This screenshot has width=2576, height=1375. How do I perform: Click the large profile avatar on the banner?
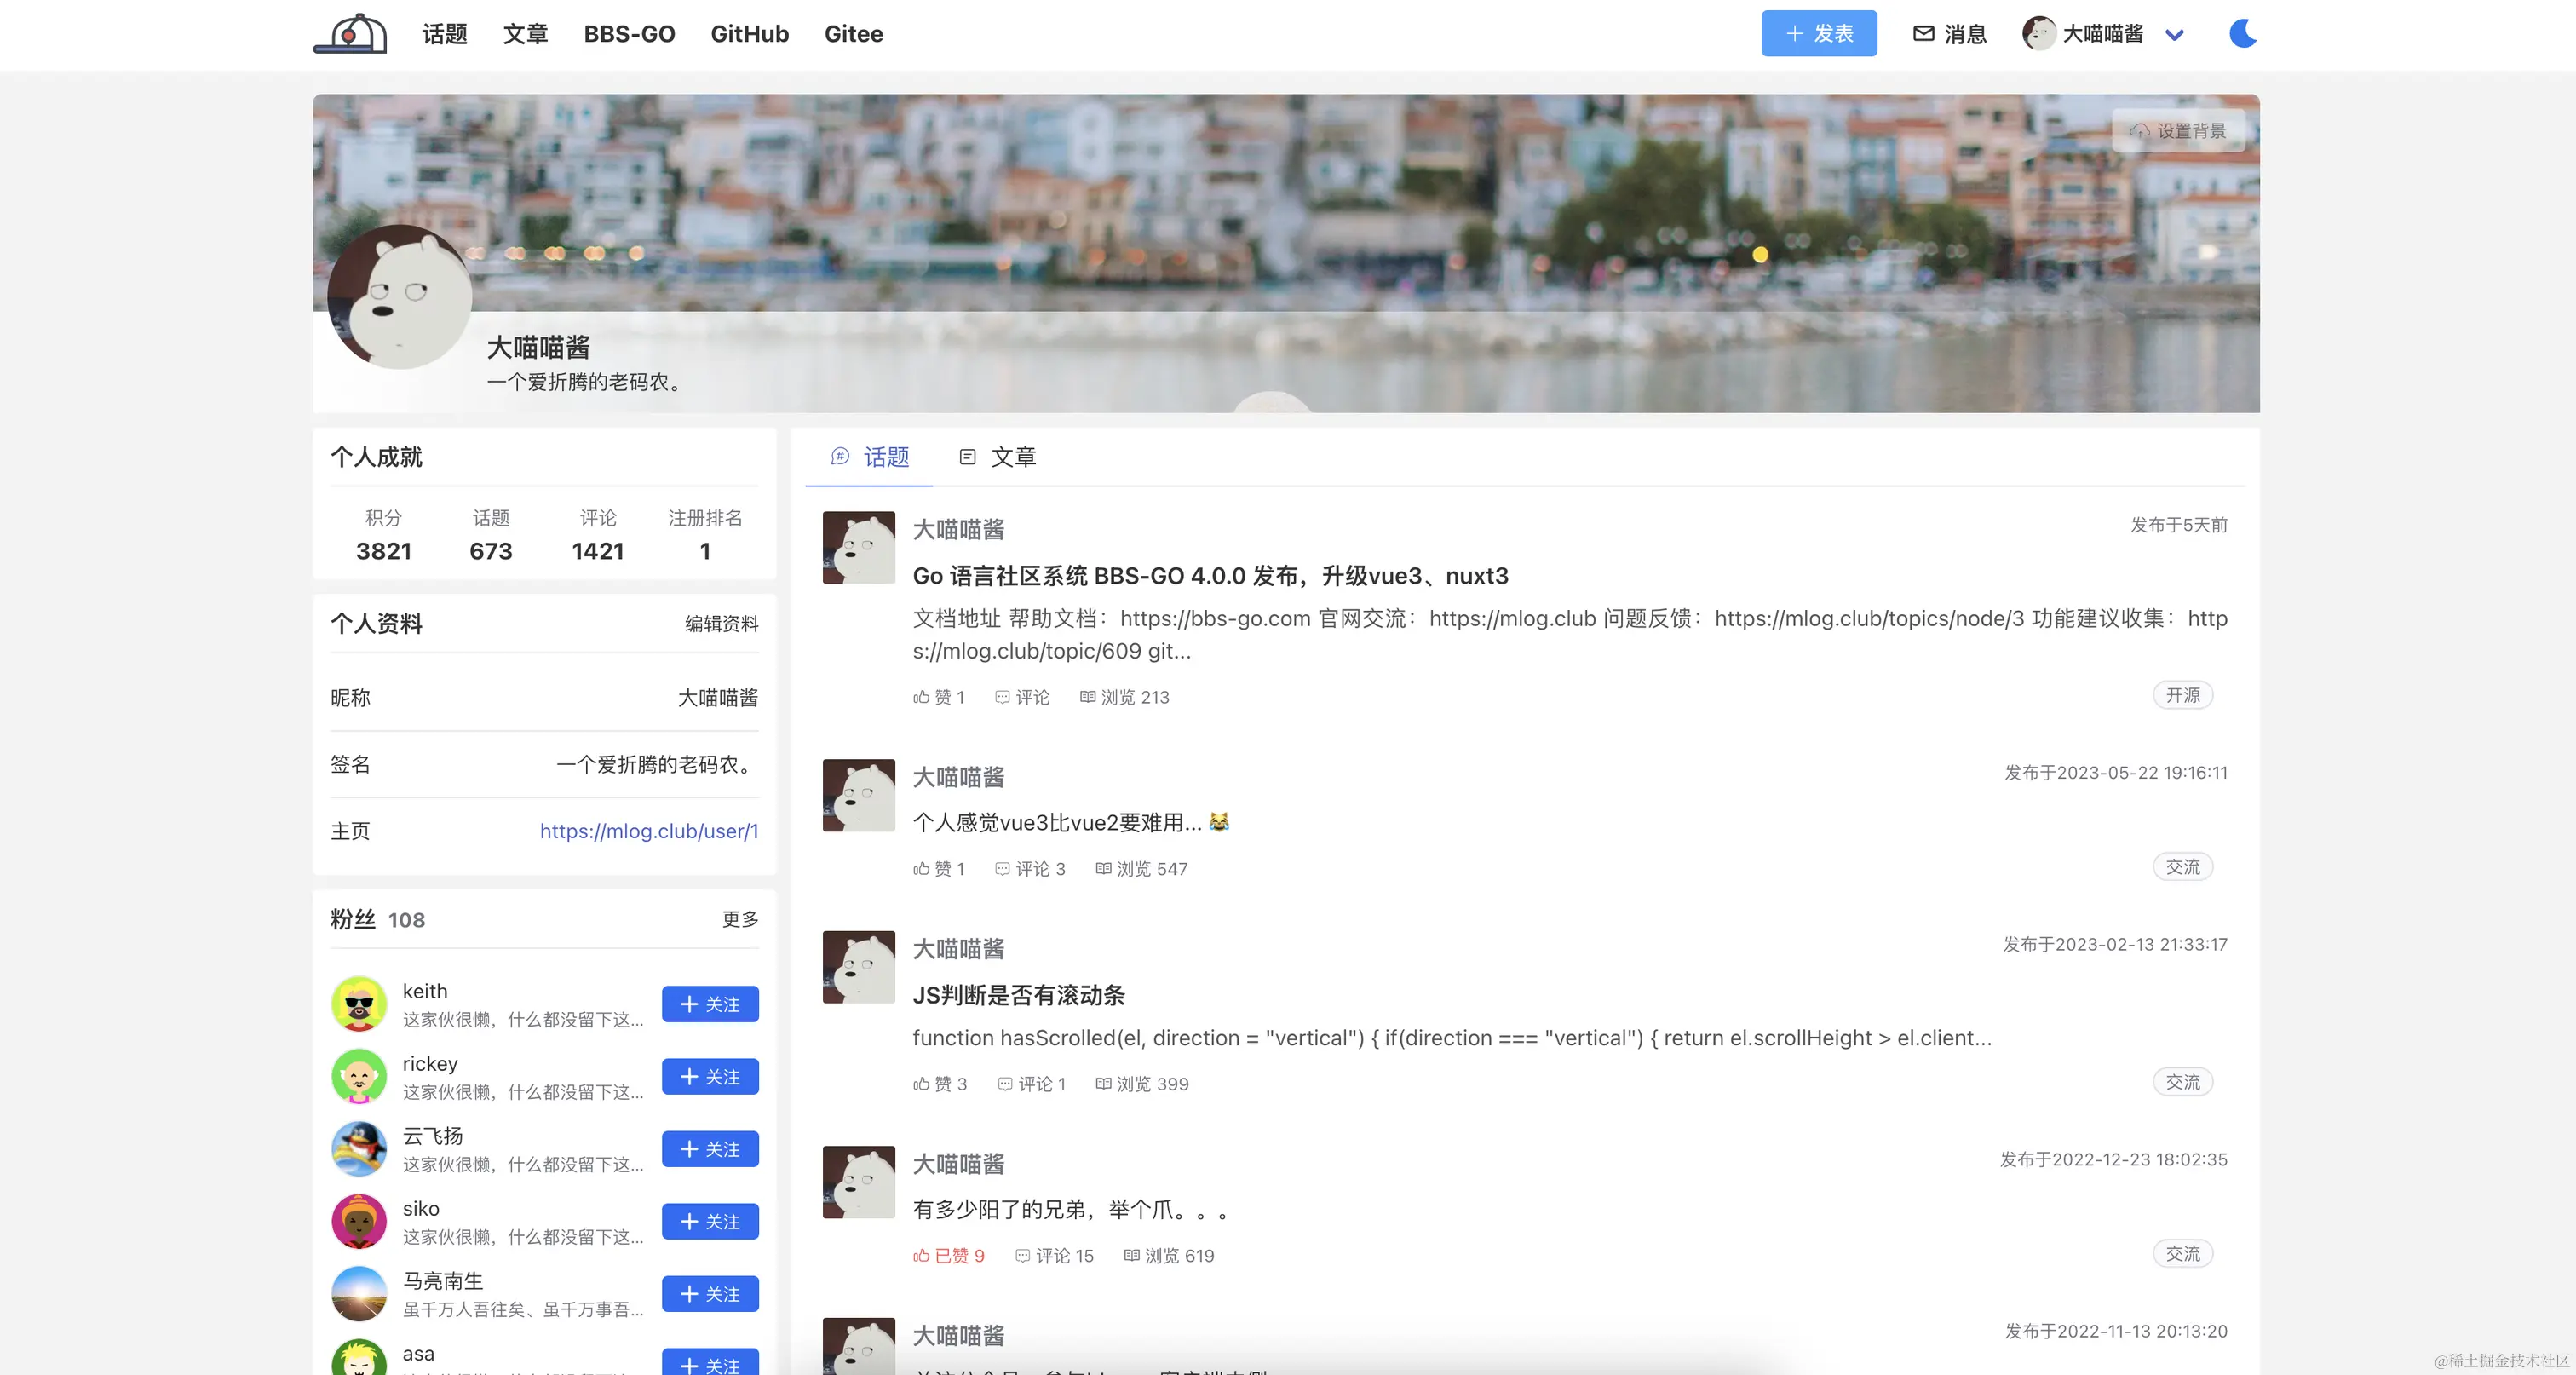tap(400, 297)
